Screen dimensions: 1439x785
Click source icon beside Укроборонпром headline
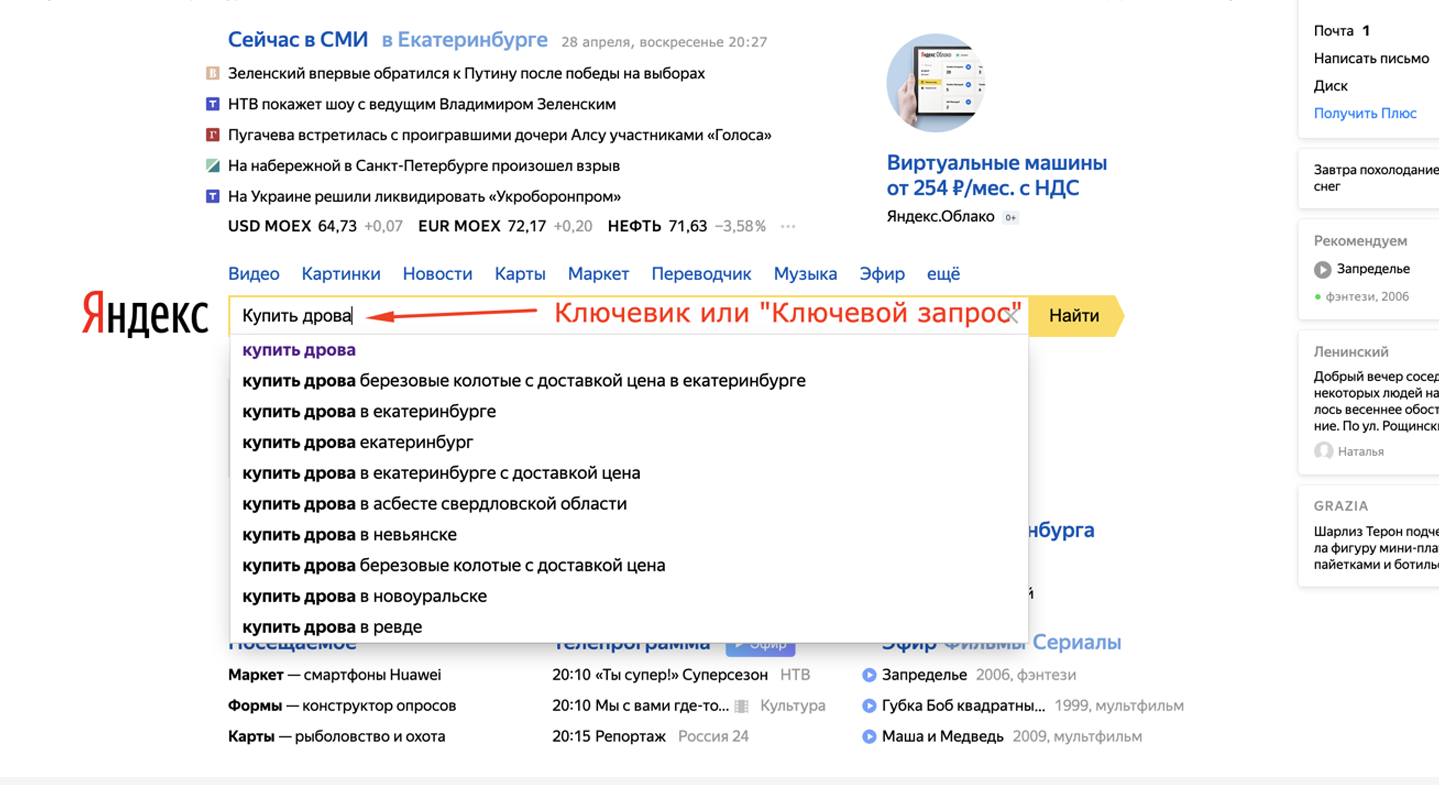point(212,196)
